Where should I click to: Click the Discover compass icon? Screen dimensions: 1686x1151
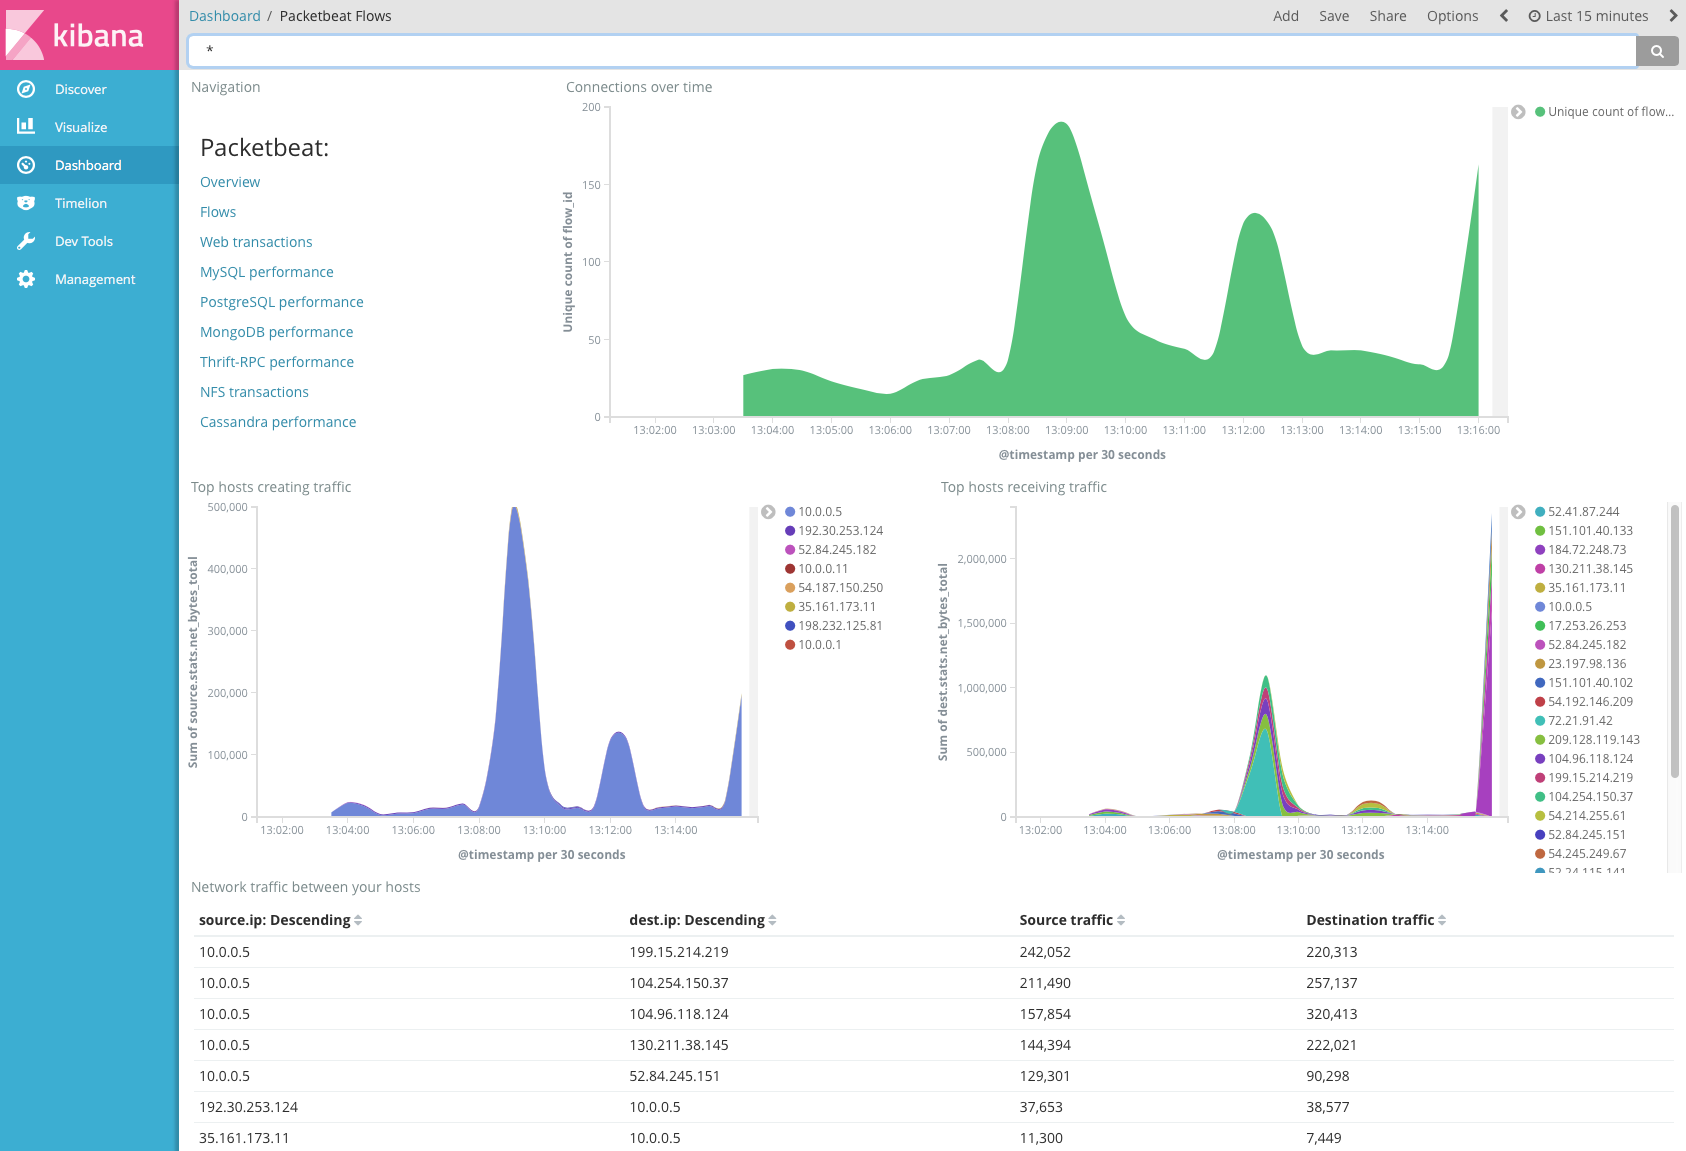coord(26,89)
